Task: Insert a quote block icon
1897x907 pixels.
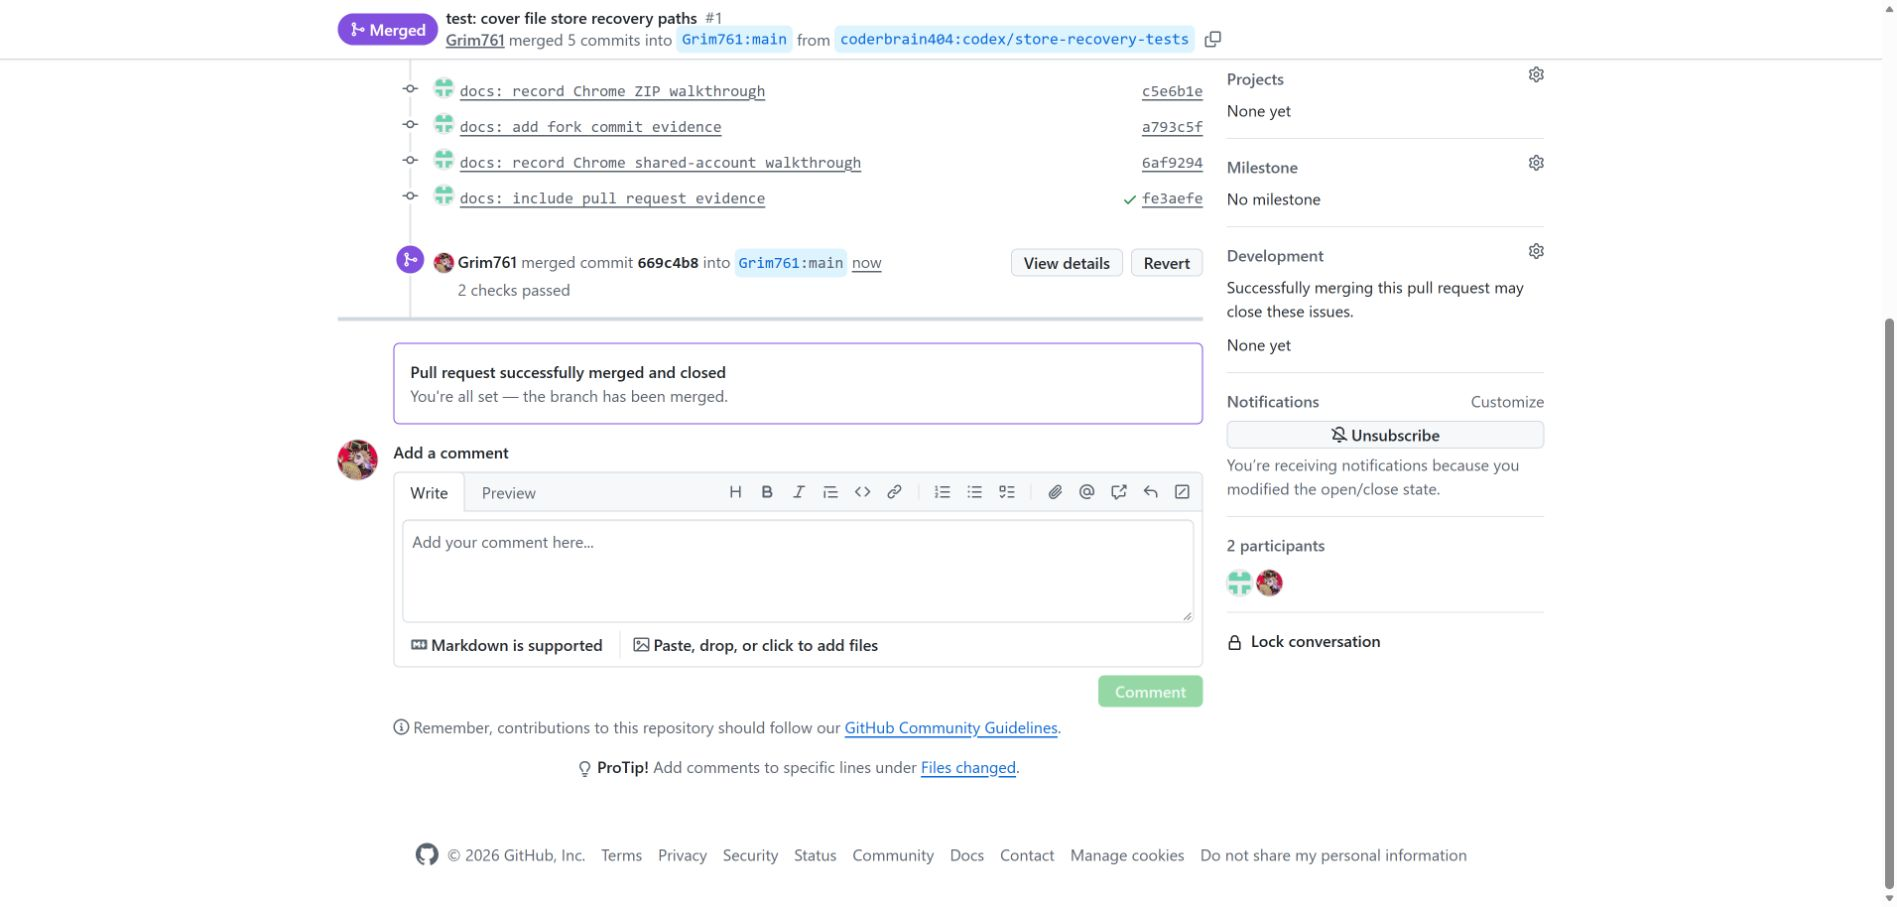Action: (830, 492)
